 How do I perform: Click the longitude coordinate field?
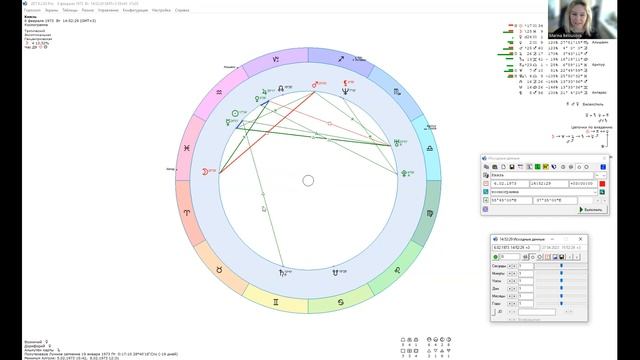(x=555, y=200)
